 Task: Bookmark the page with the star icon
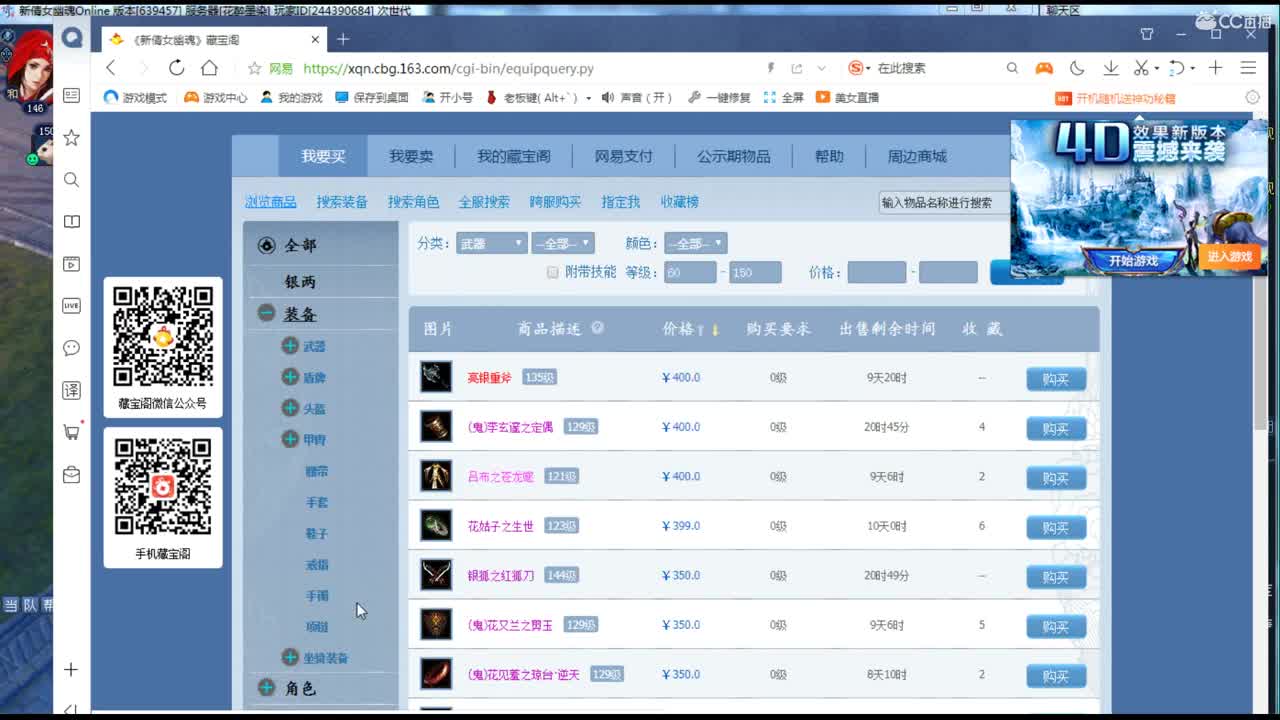tap(254, 69)
